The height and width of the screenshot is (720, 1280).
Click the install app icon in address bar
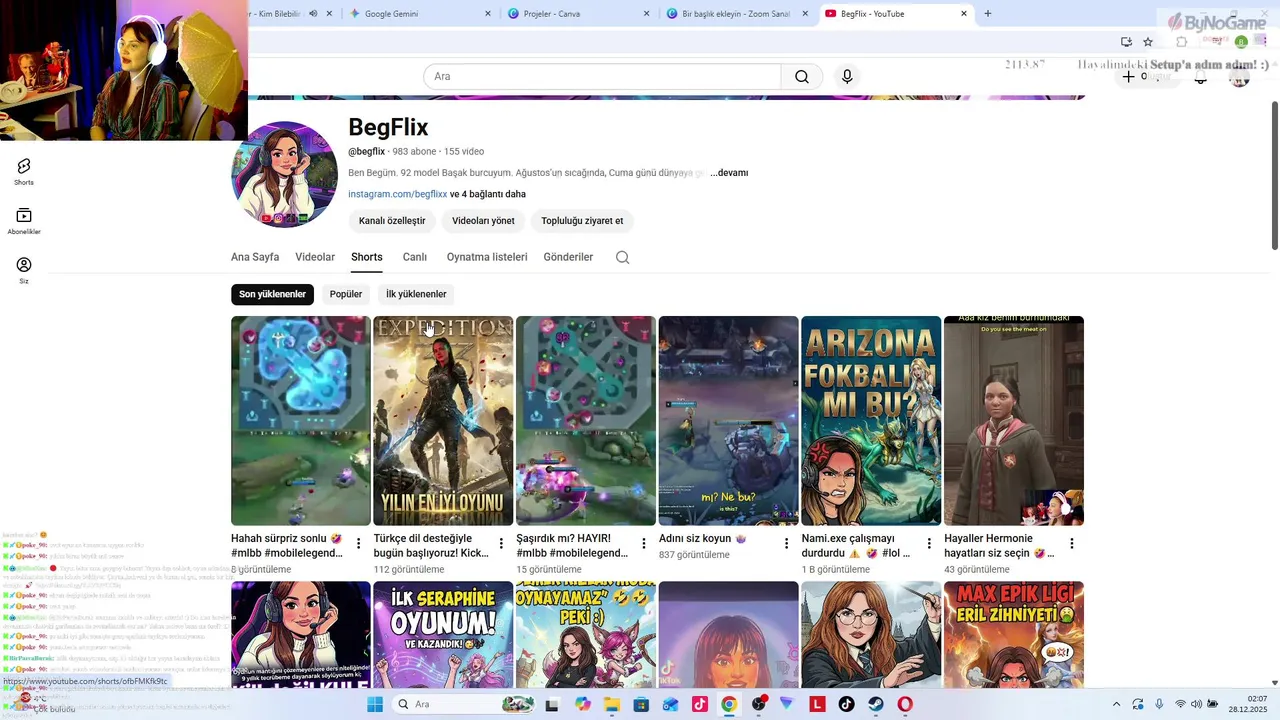tap(1126, 42)
